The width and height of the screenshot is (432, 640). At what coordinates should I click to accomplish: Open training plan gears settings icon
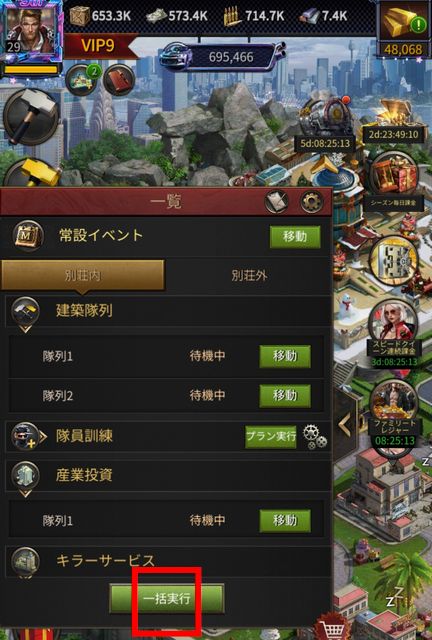point(315,437)
